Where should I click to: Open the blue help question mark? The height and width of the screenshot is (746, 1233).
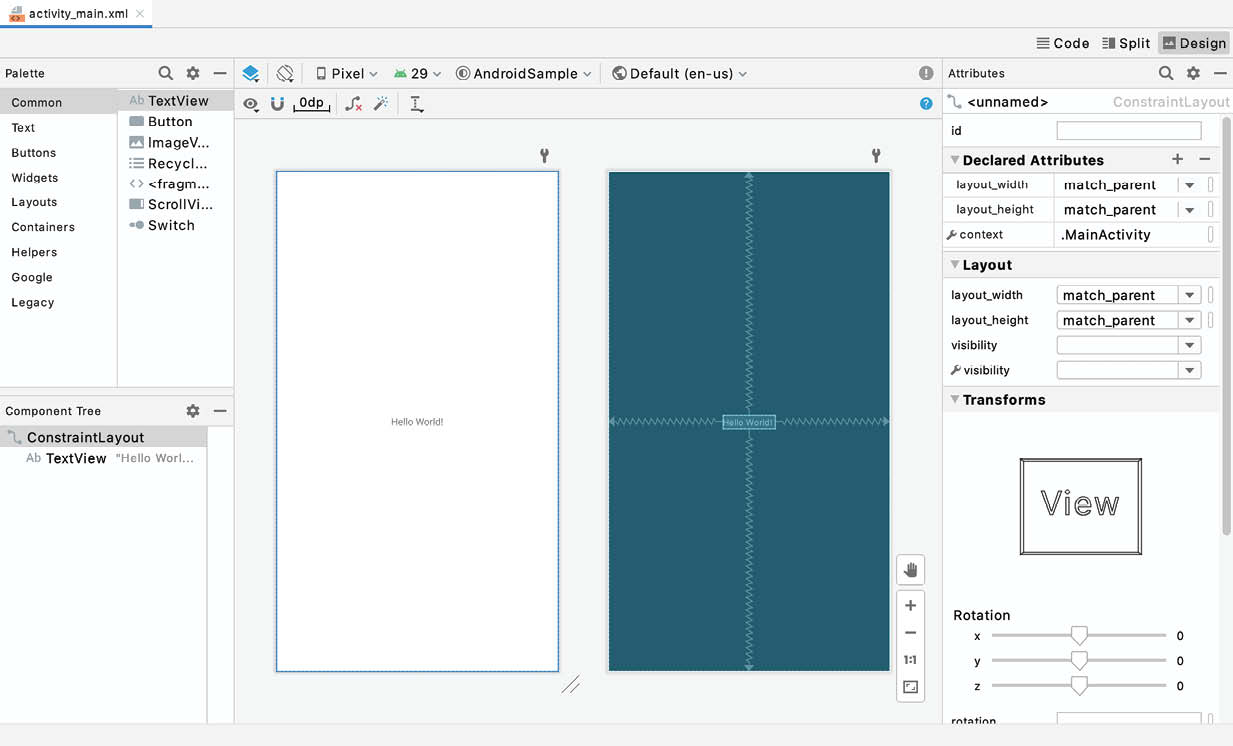926,103
